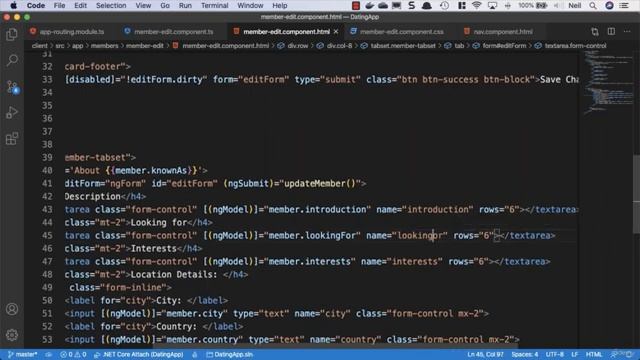Open the Run menu
The image size is (640, 360).
[185, 5]
